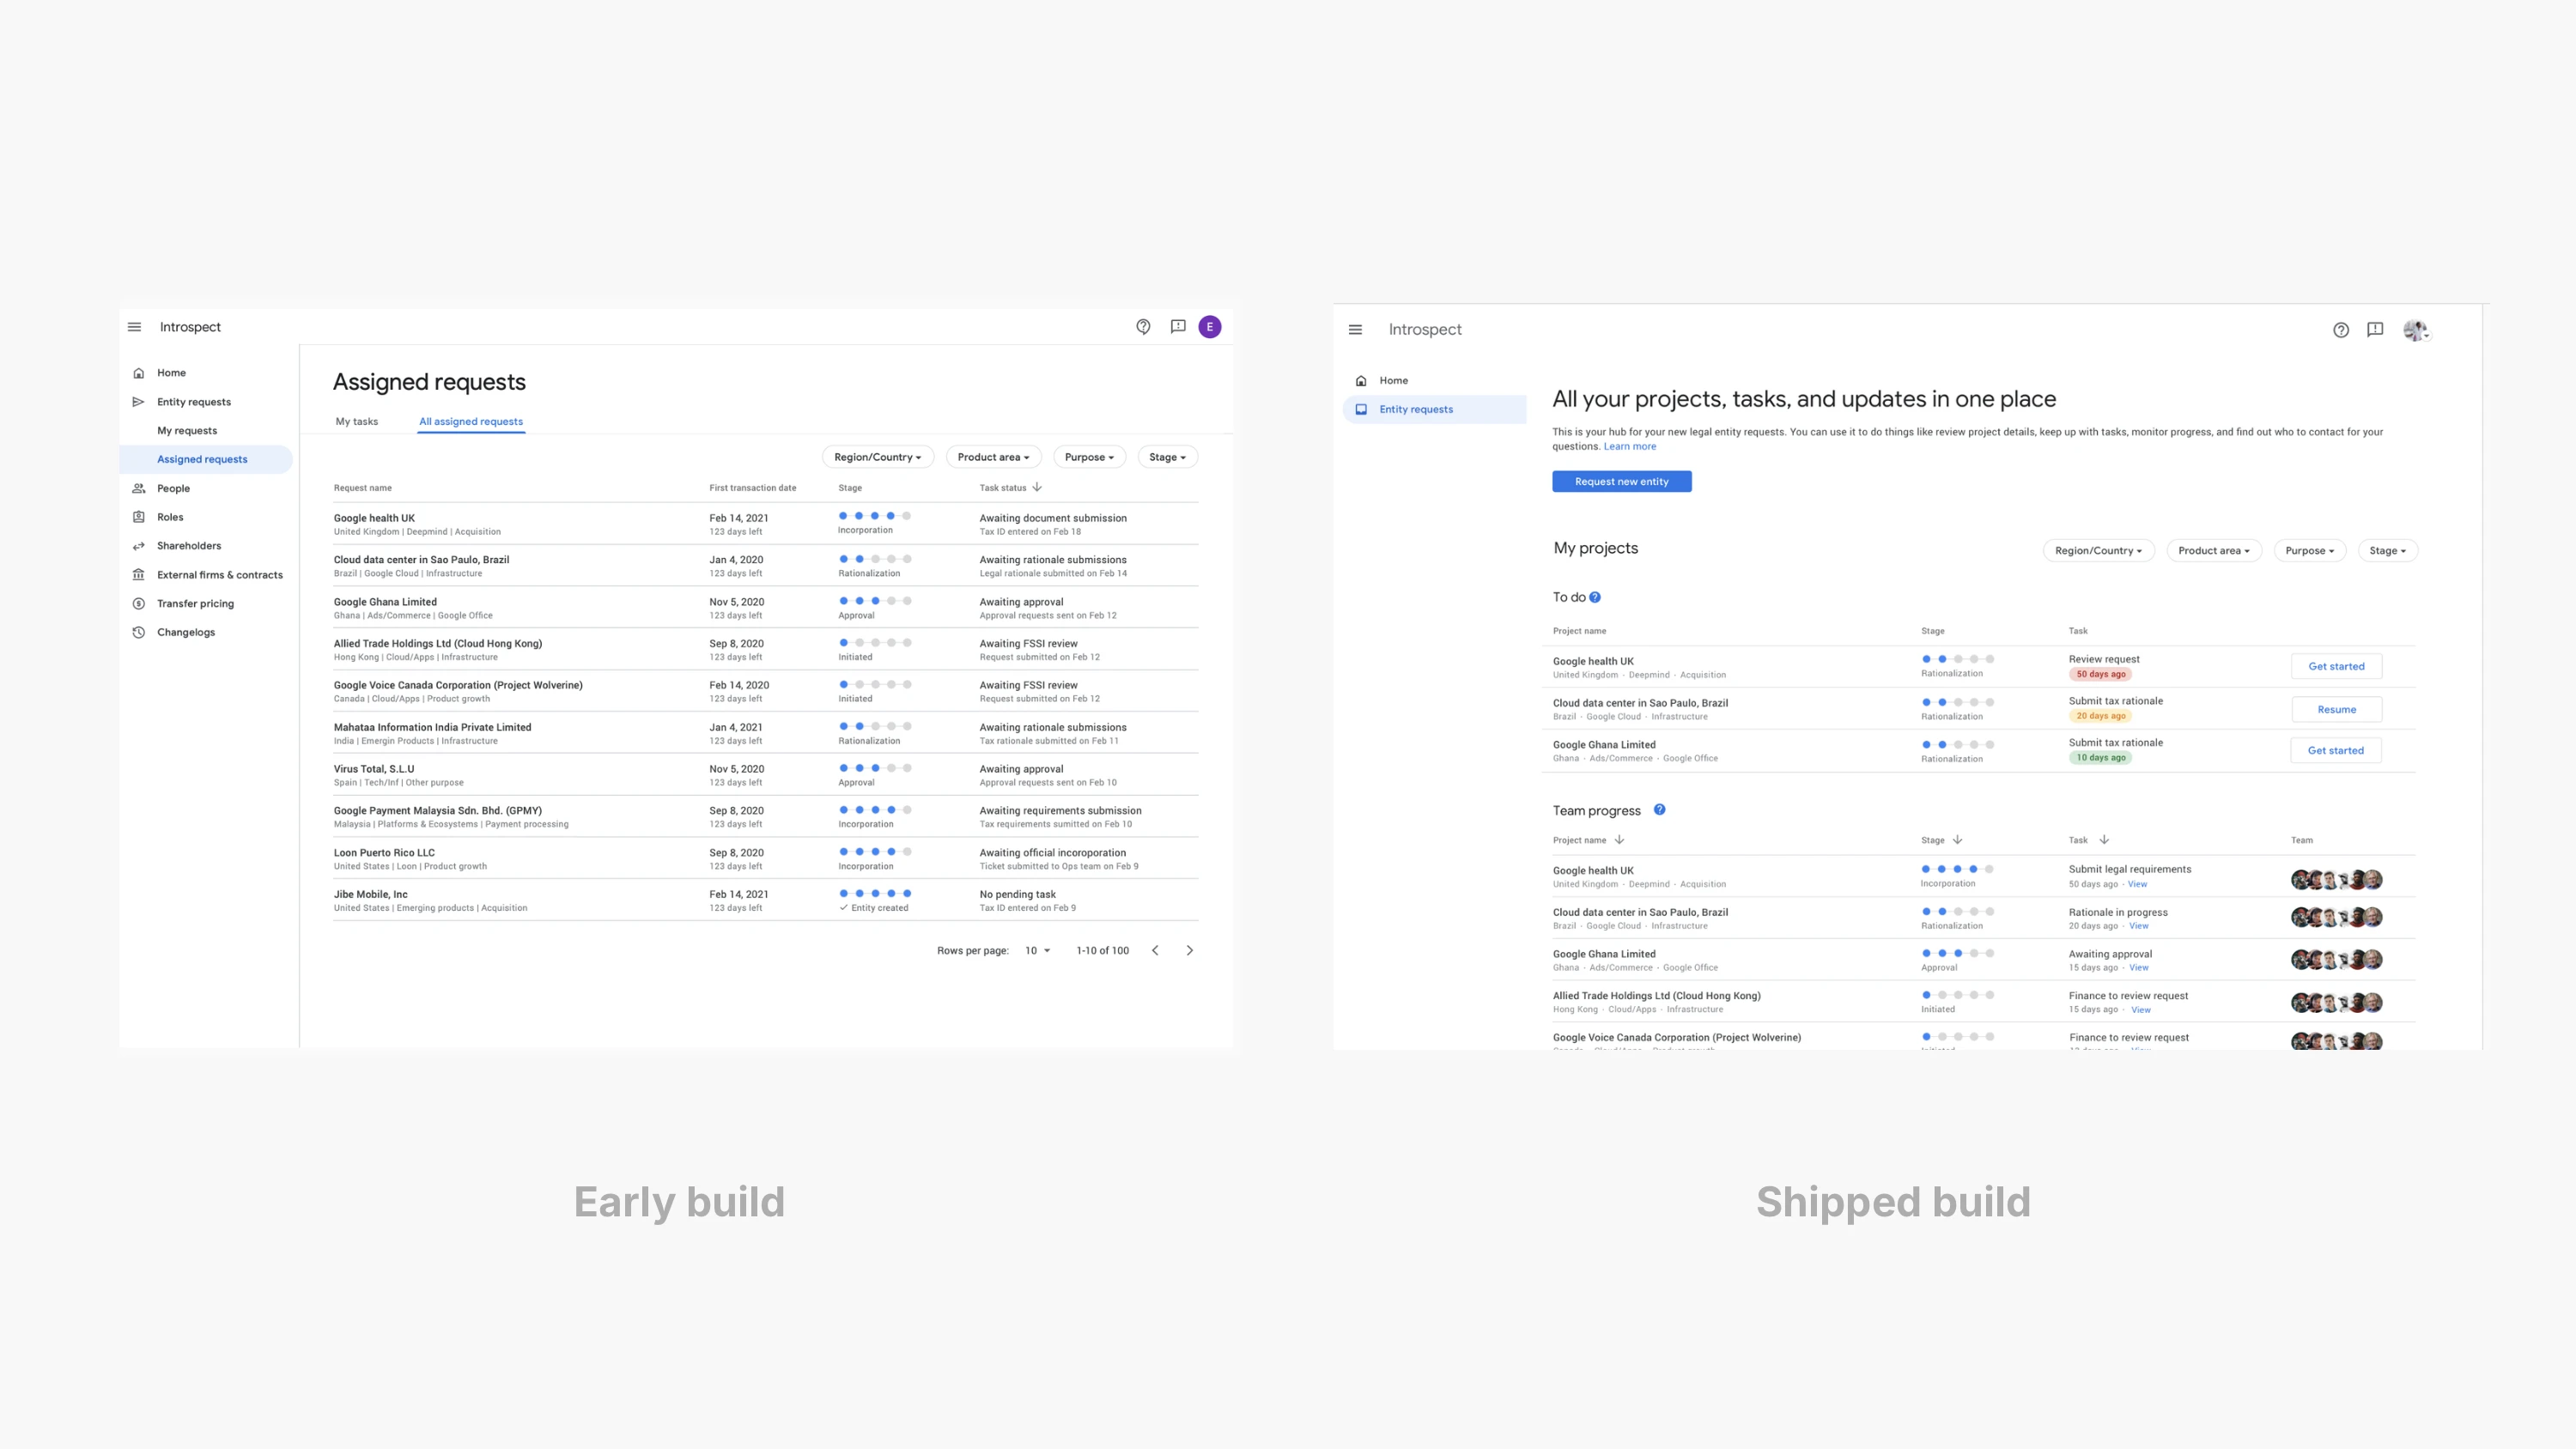Switch to the My tasks tab
This screenshot has width=2576, height=1449.
357,422
